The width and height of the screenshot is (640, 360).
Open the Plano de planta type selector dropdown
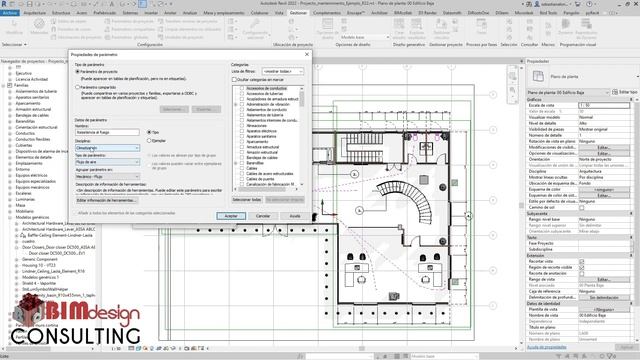[x=568, y=93]
